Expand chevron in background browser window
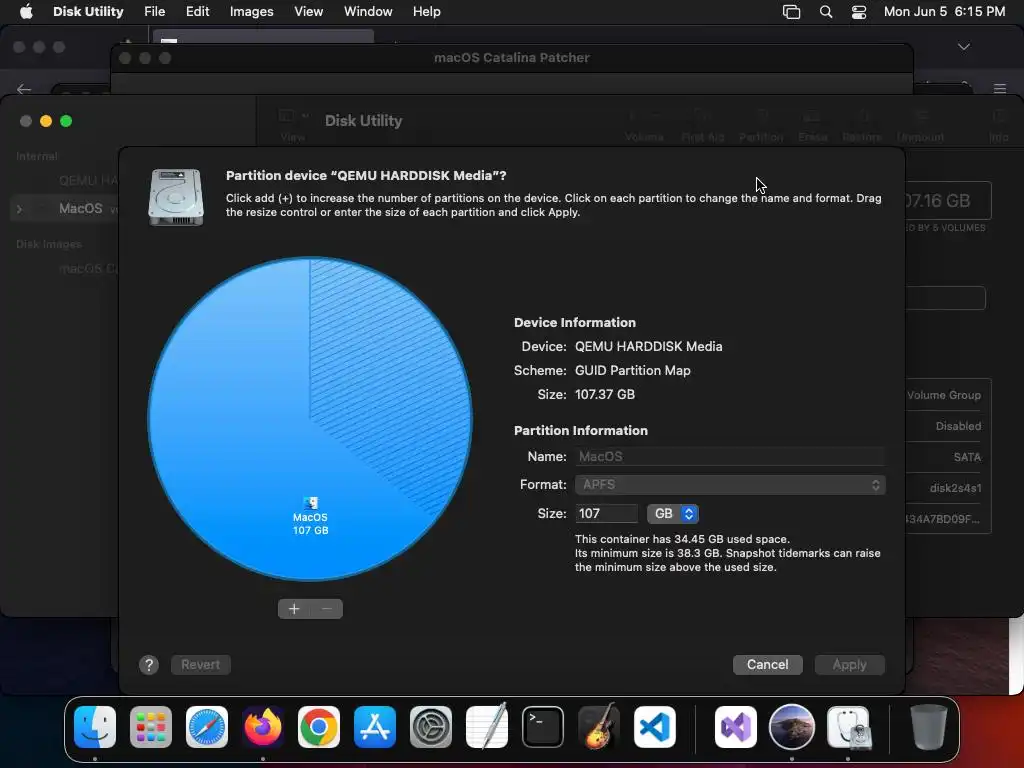 (963, 47)
